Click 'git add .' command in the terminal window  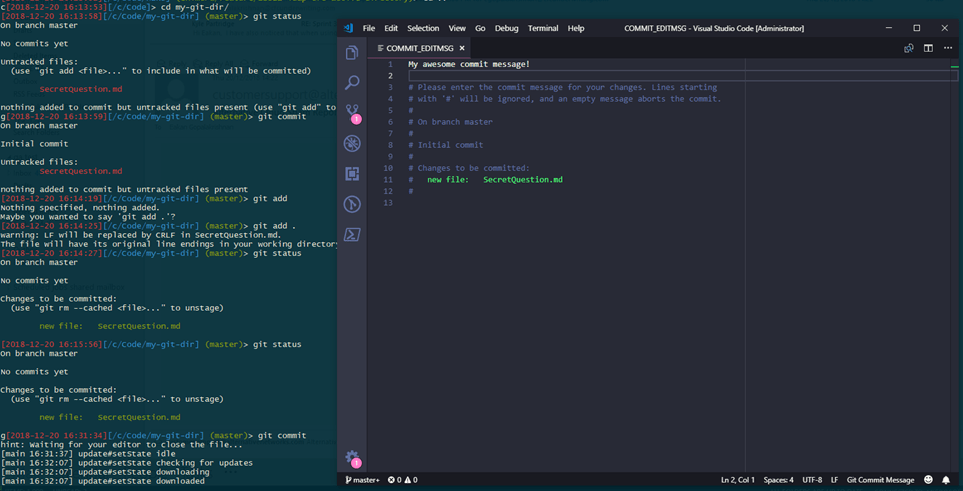click(276, 226)
